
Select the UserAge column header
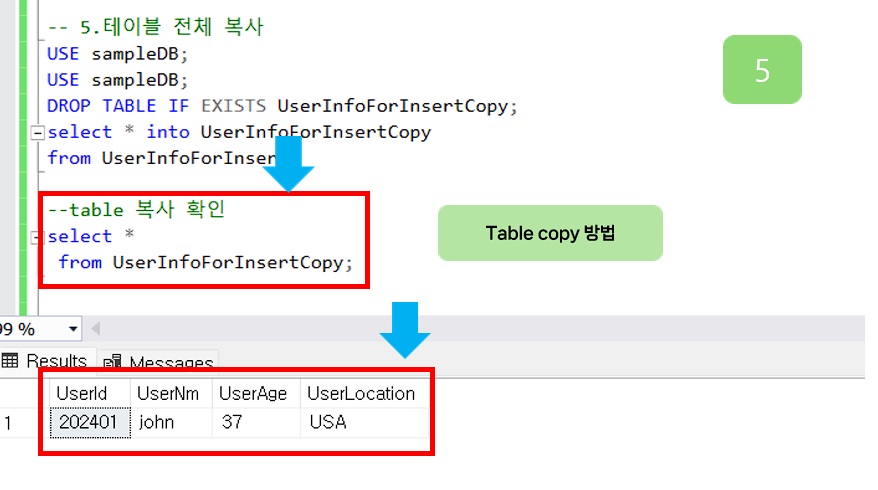256,394
